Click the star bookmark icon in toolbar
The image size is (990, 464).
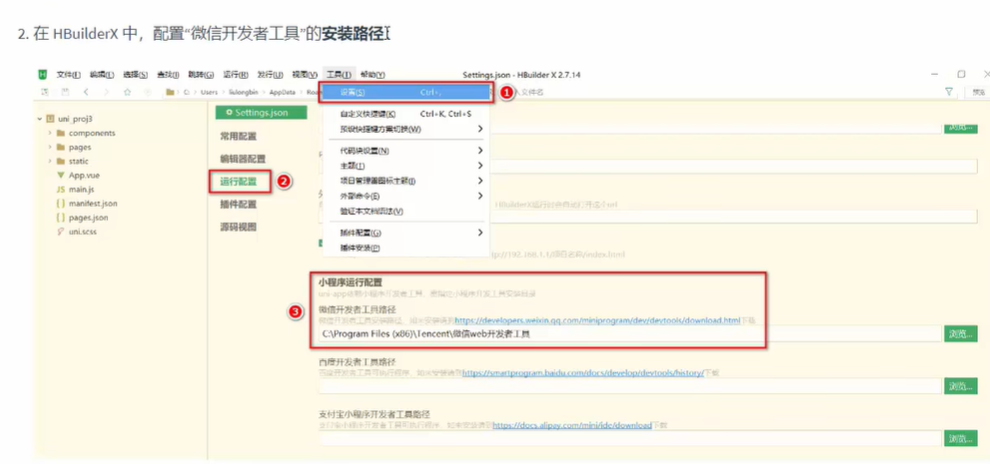click(x=127, y=92)
